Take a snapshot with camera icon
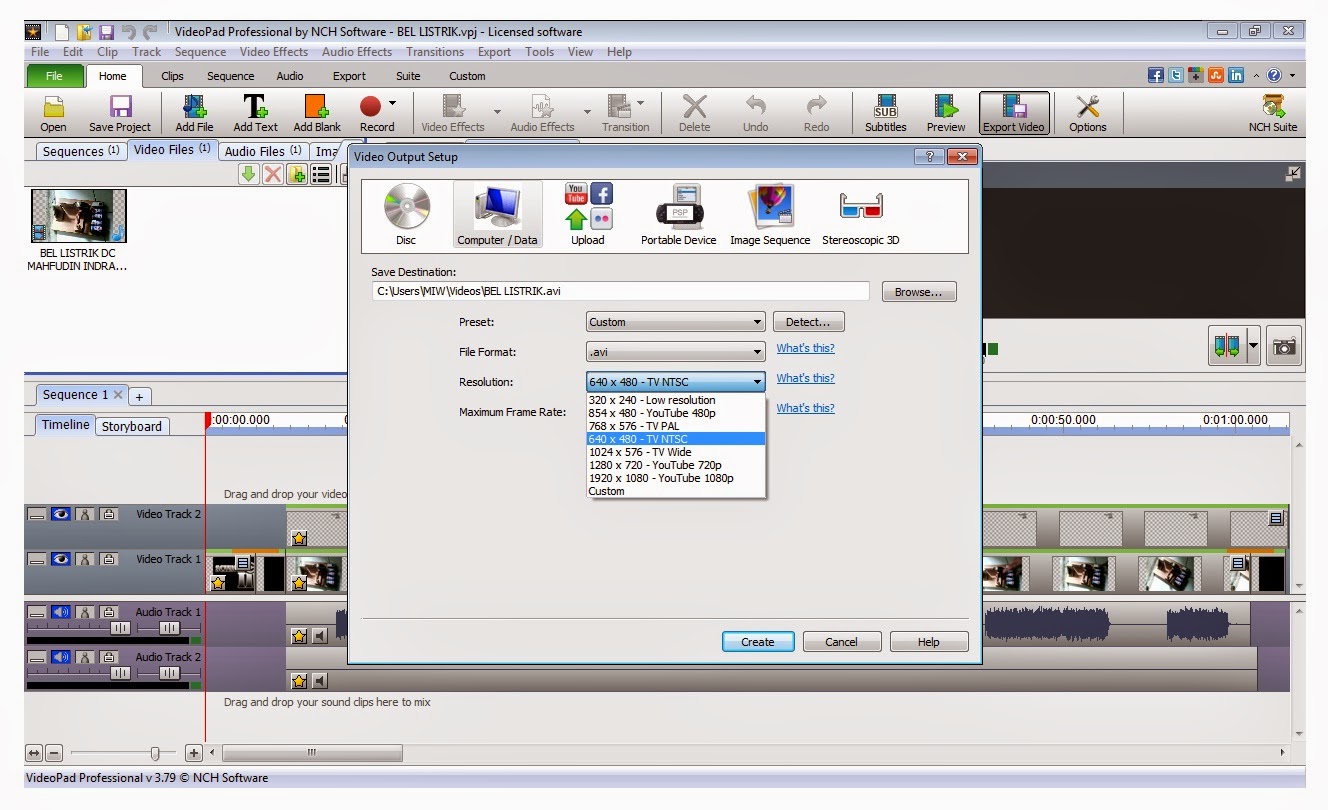 (x=1284, y=347)
